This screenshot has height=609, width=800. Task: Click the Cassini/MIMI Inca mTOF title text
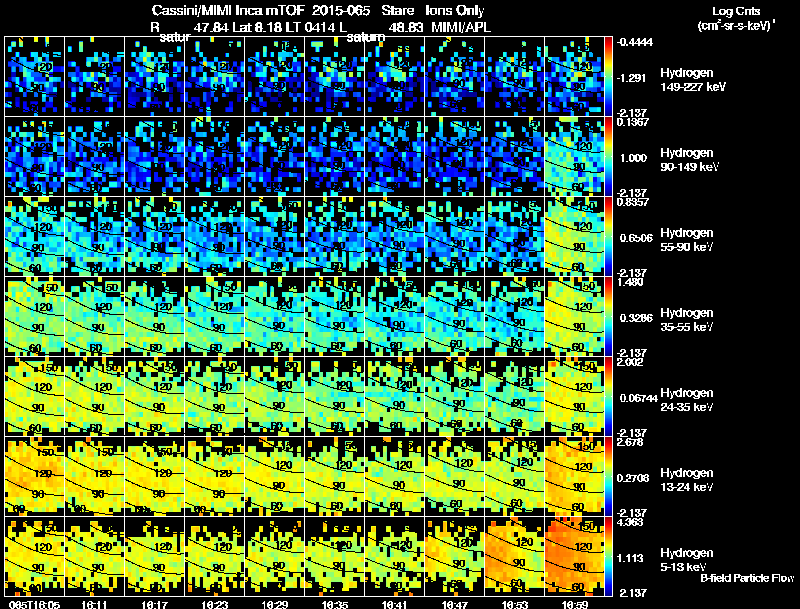[228, 11]
